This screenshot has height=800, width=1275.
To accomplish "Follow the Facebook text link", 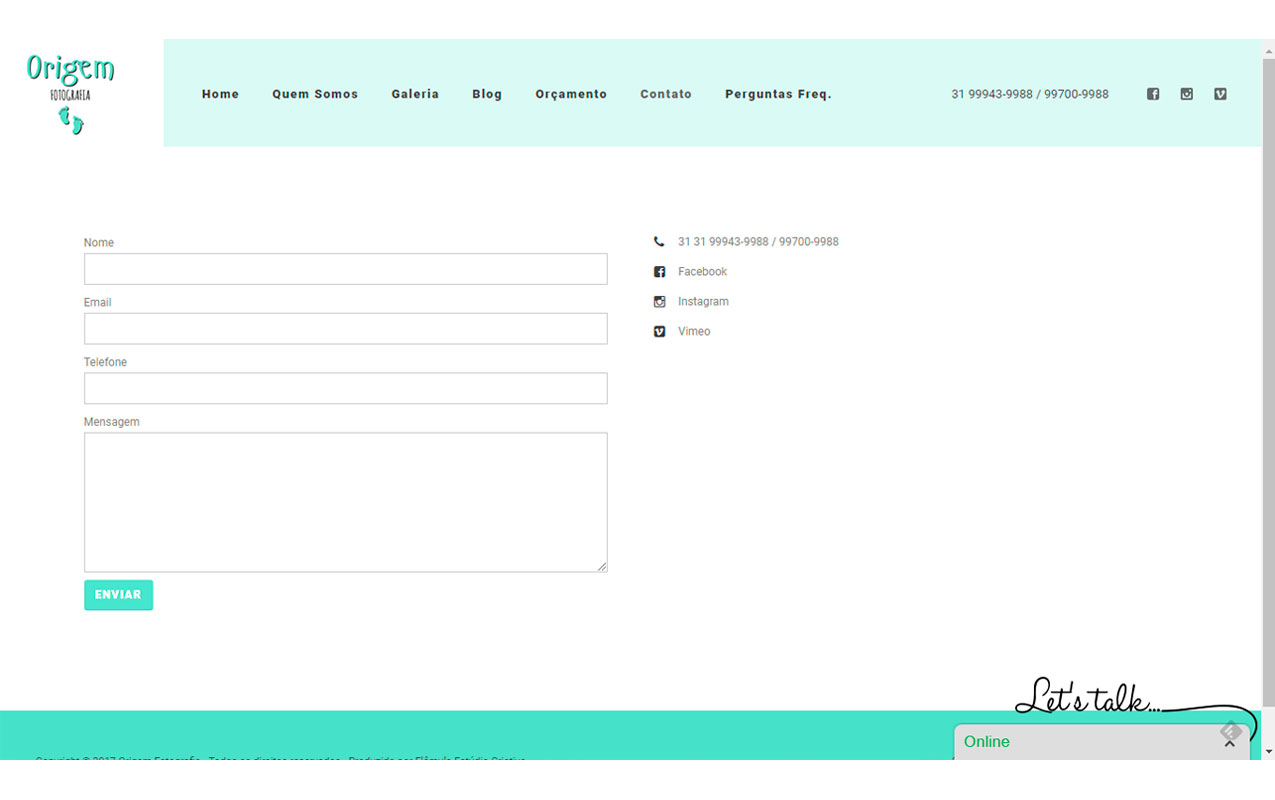I will [x=702, y=272].
